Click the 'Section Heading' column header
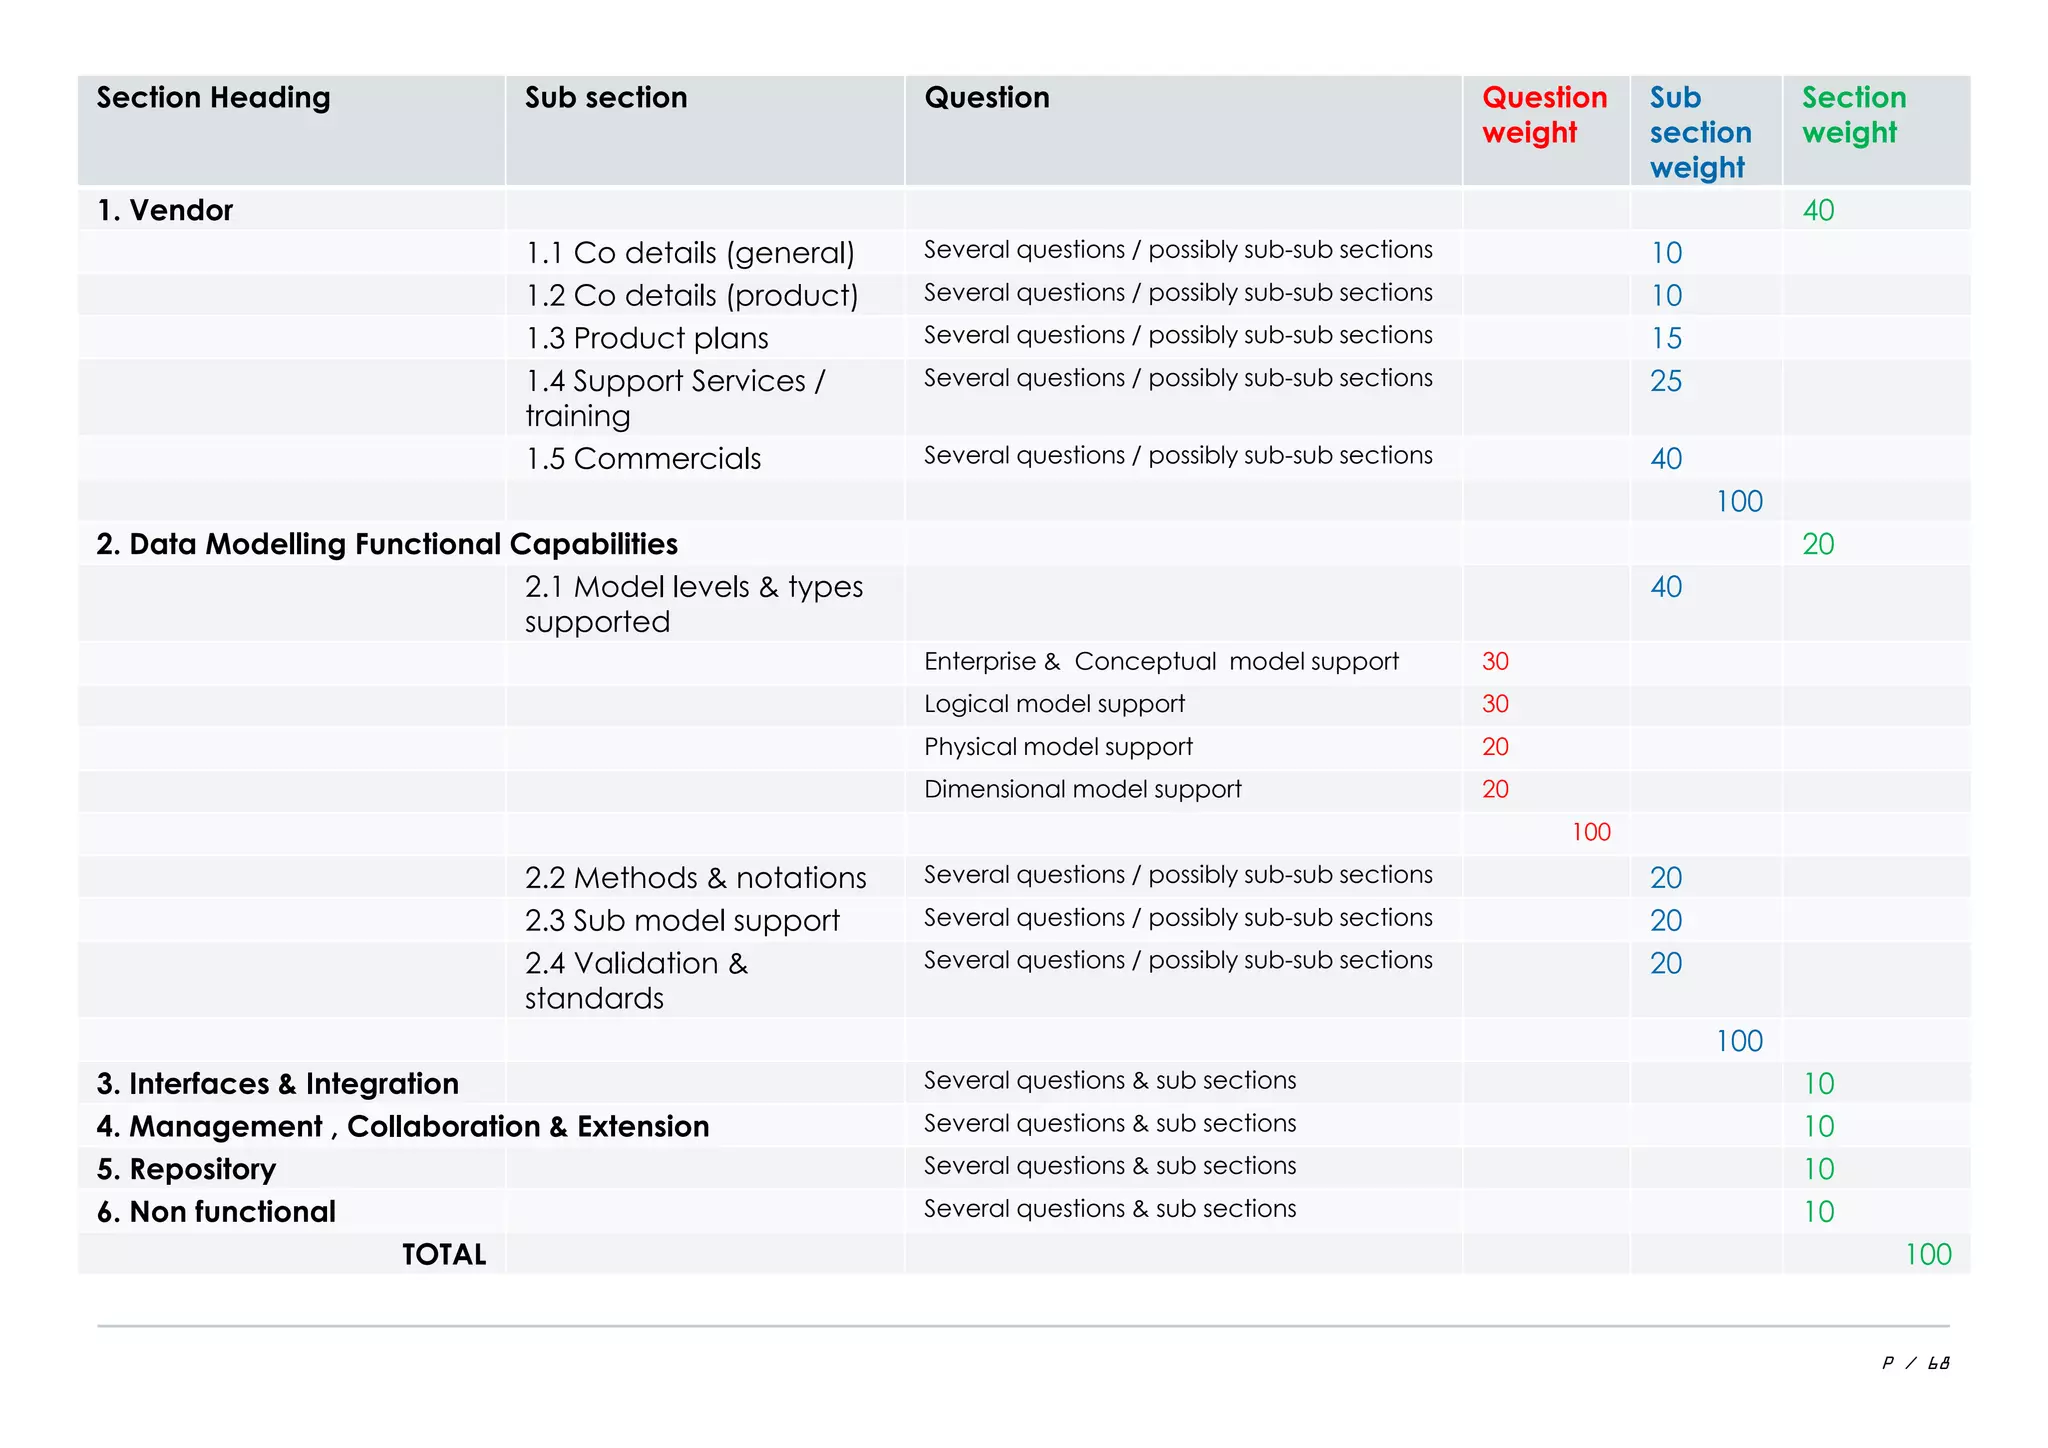2048x1448 pixels. (x=213, y=98)
